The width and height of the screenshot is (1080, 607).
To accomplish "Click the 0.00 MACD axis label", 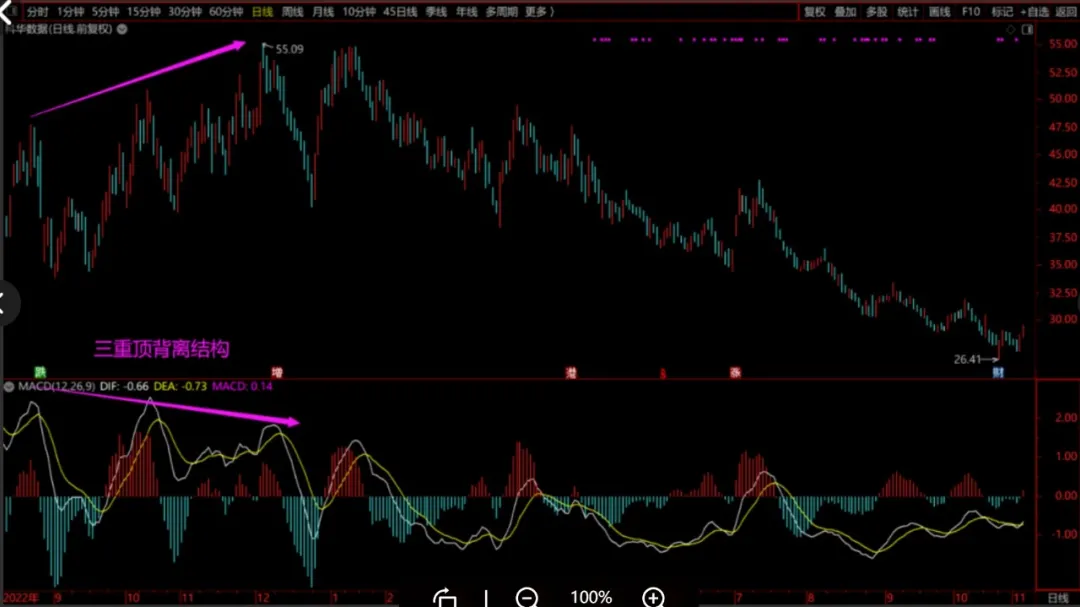I will [x=1066, y=495].
